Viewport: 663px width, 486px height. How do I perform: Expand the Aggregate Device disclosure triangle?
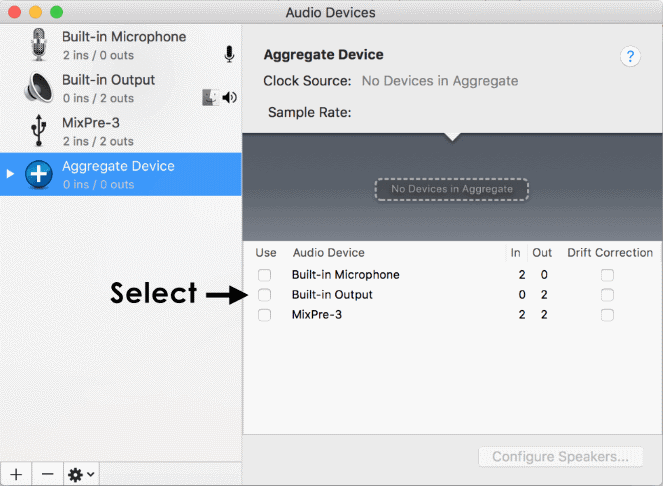coord(10,174)
